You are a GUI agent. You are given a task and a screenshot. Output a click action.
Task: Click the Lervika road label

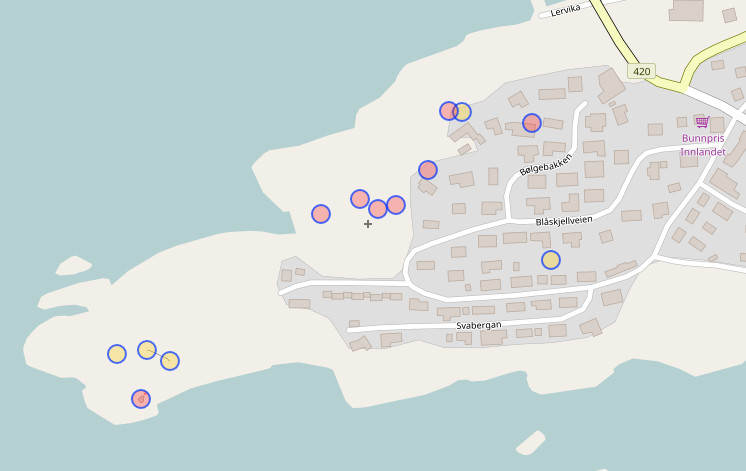coord(566,9)
